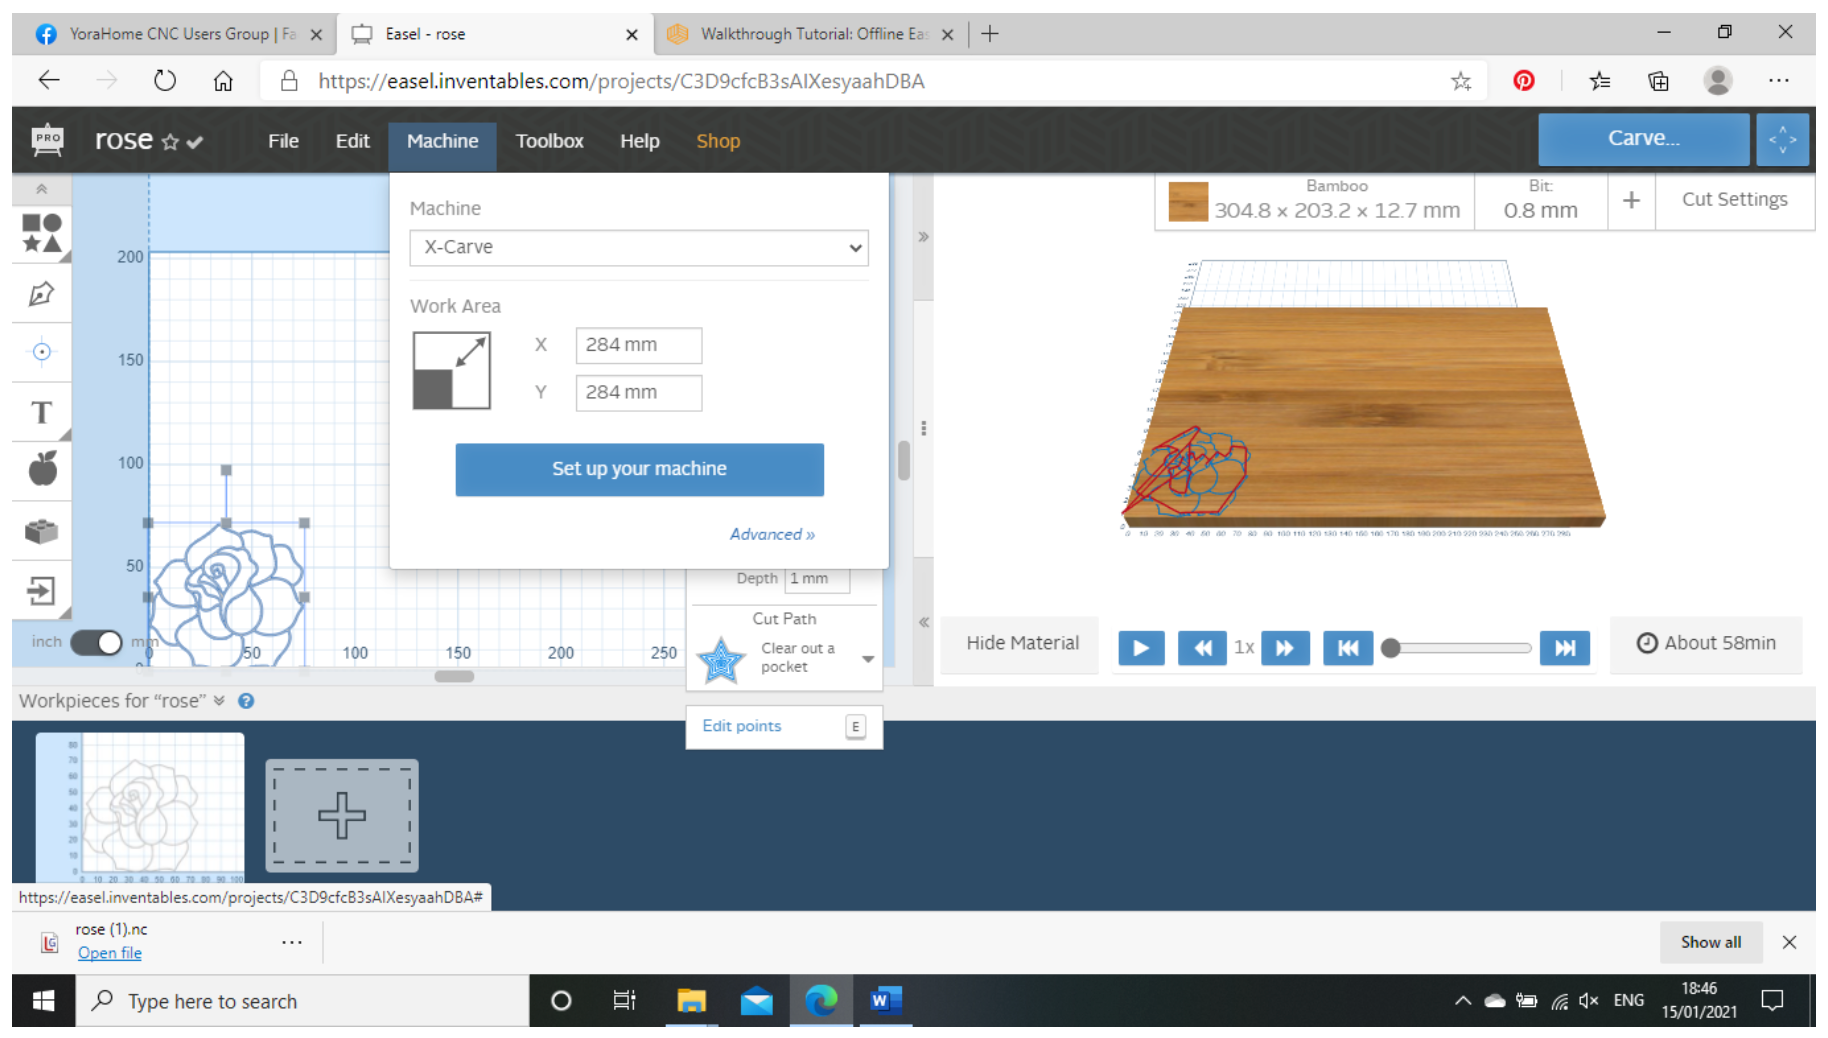The height and width of the screenshot is (1038, 1828).
Task: Open the Shapes tool in left toolbar
Action: 41,233
